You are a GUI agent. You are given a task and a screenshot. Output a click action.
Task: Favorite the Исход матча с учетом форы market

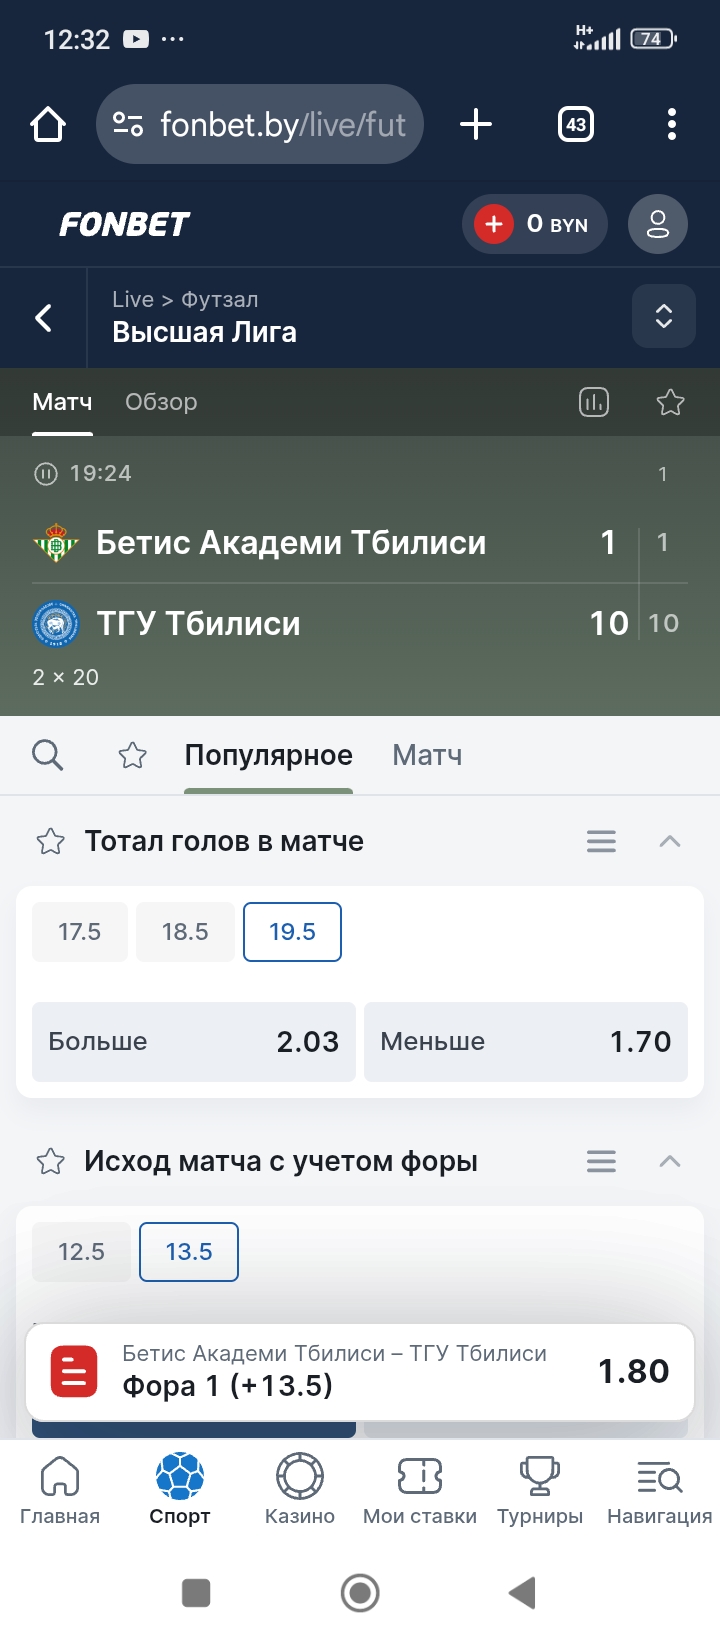(x=51, y=1162)
